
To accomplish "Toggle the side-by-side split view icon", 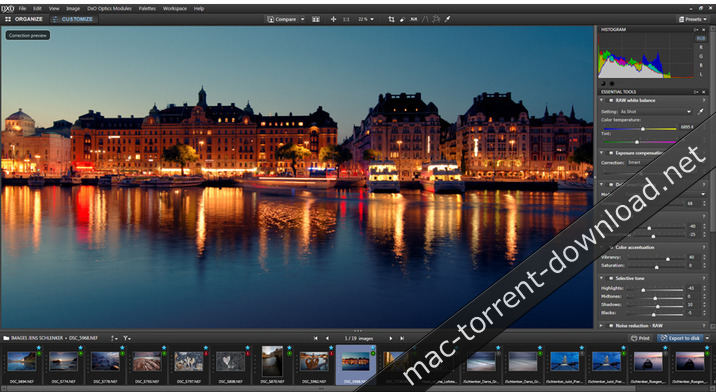I will pyautogui.click(x=316, y=19).
